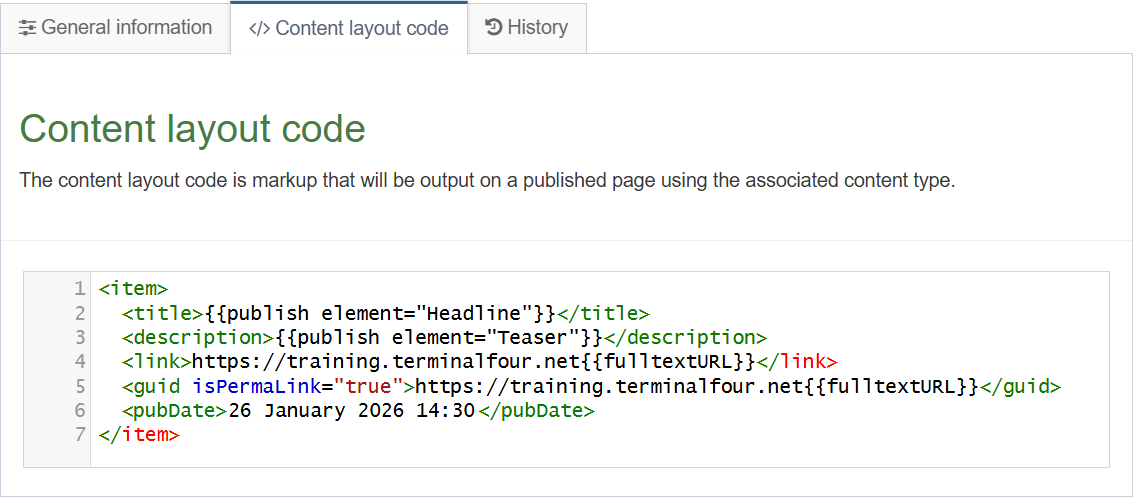This screenshot has width=1133, height=497.
Task: Click line number 6 in the gutter
Action: point(79,411)
